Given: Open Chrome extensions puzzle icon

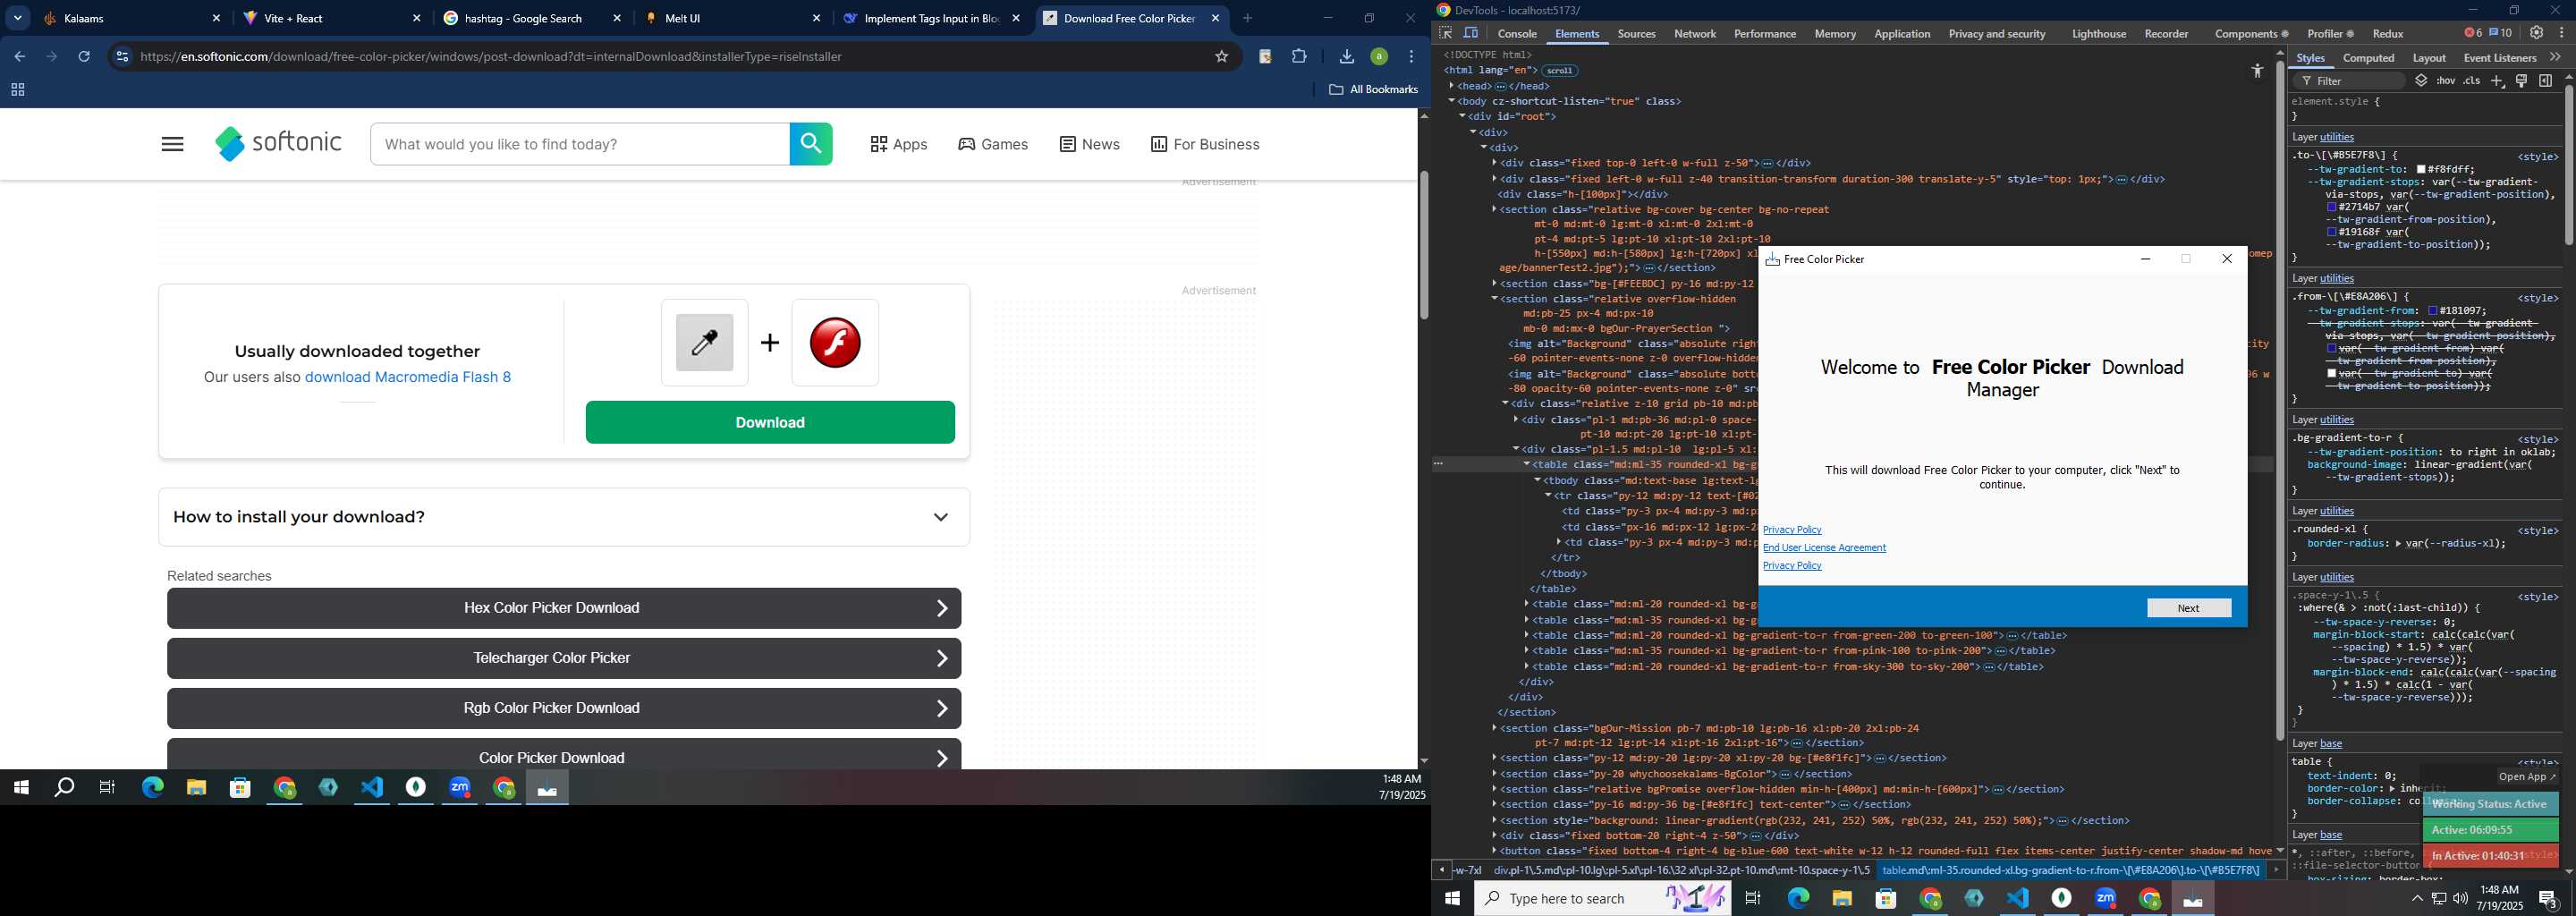Looking at the screenshot, I should 1299,57.
